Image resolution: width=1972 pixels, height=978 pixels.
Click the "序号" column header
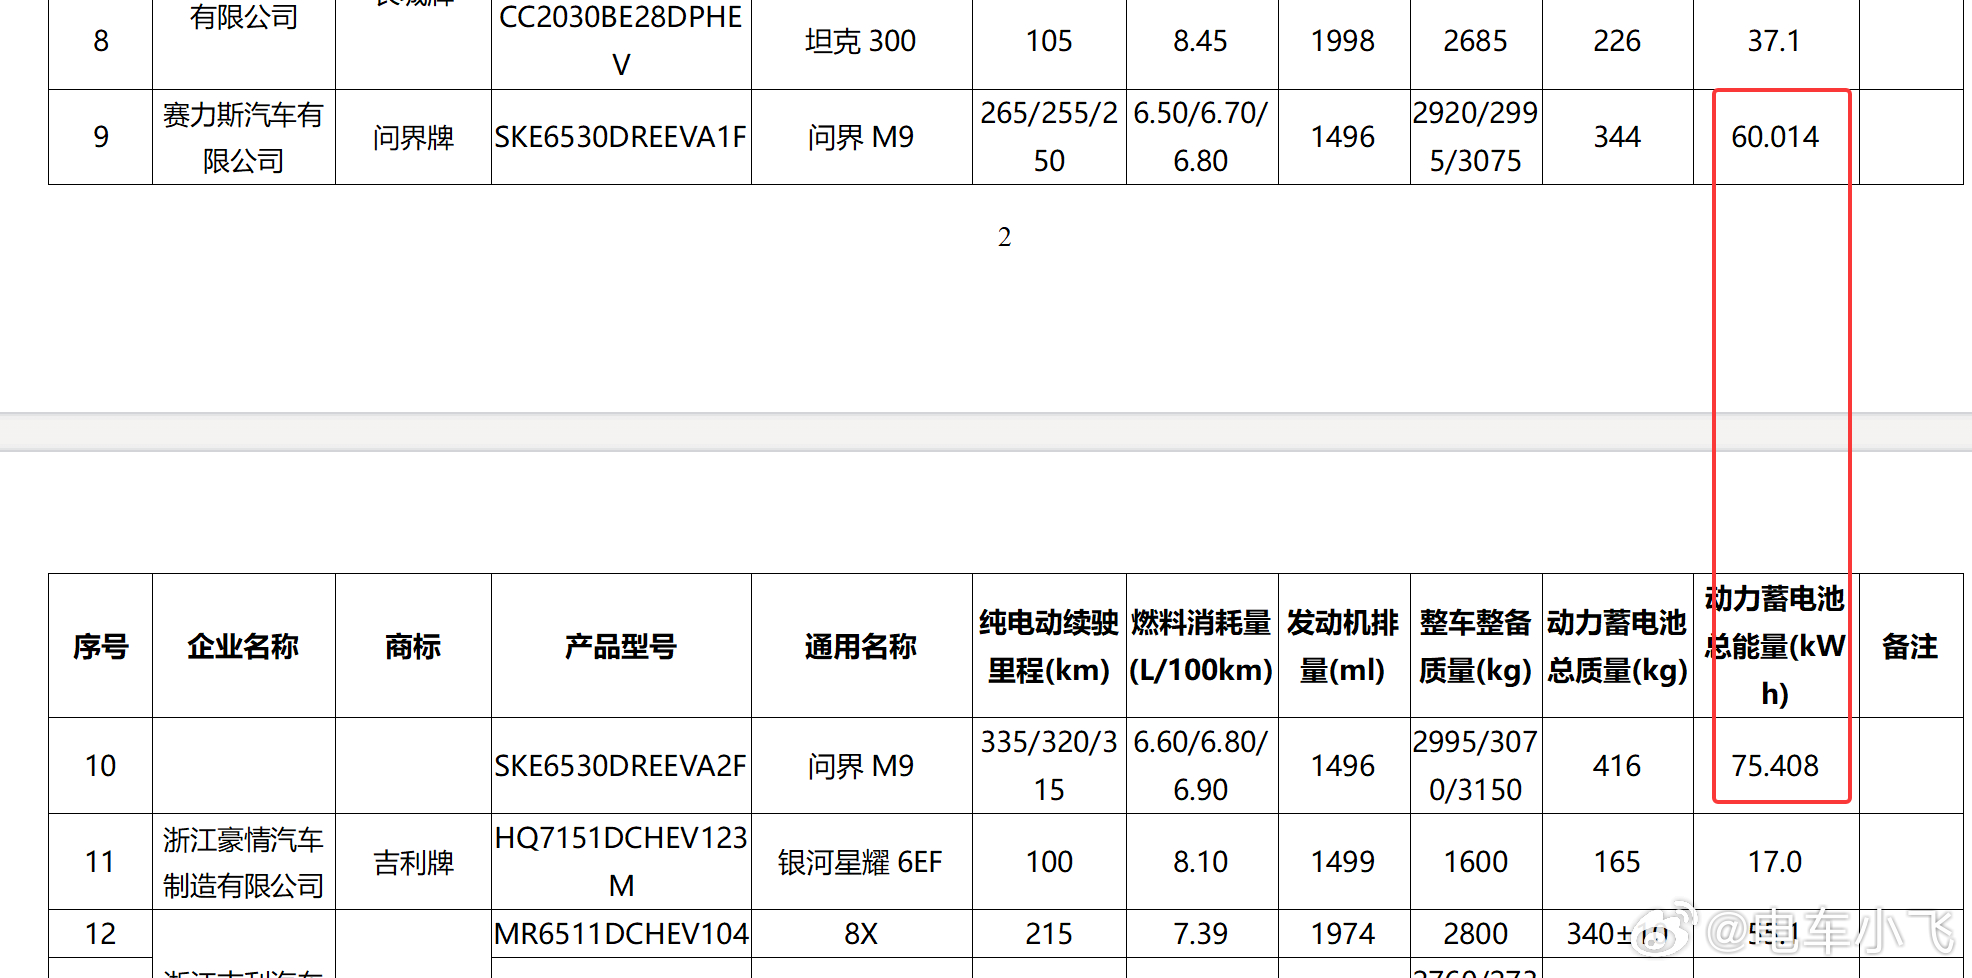[x=100, y=647]
